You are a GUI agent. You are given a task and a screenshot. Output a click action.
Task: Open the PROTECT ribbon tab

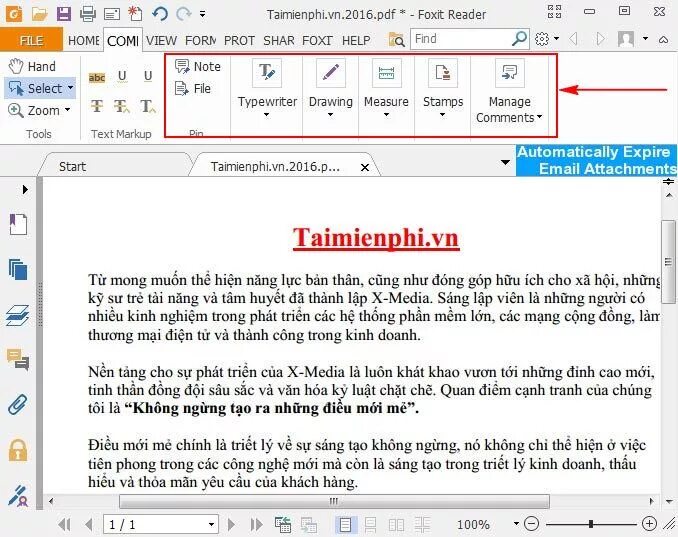pyautogui.click(x=239, y=41)
